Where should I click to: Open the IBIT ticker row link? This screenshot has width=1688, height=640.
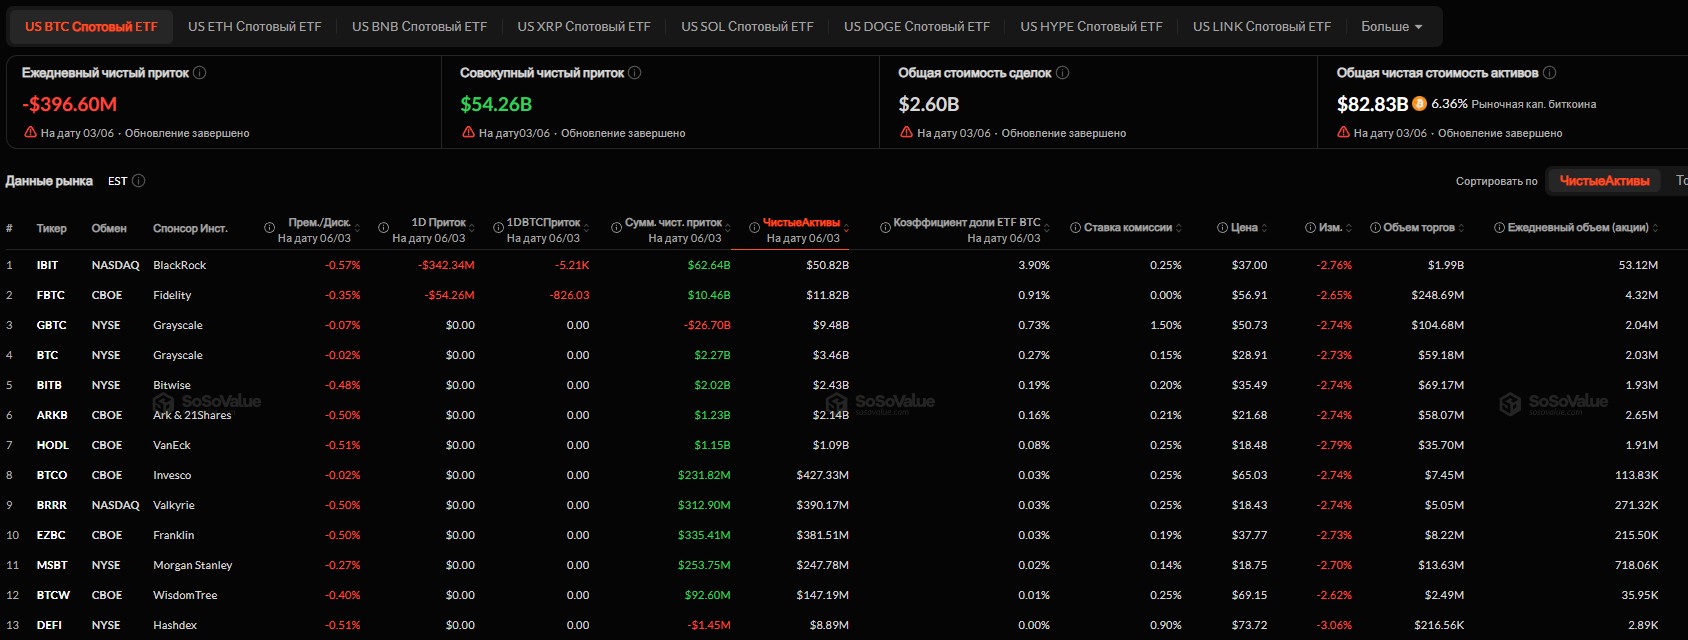coord(47,265)
